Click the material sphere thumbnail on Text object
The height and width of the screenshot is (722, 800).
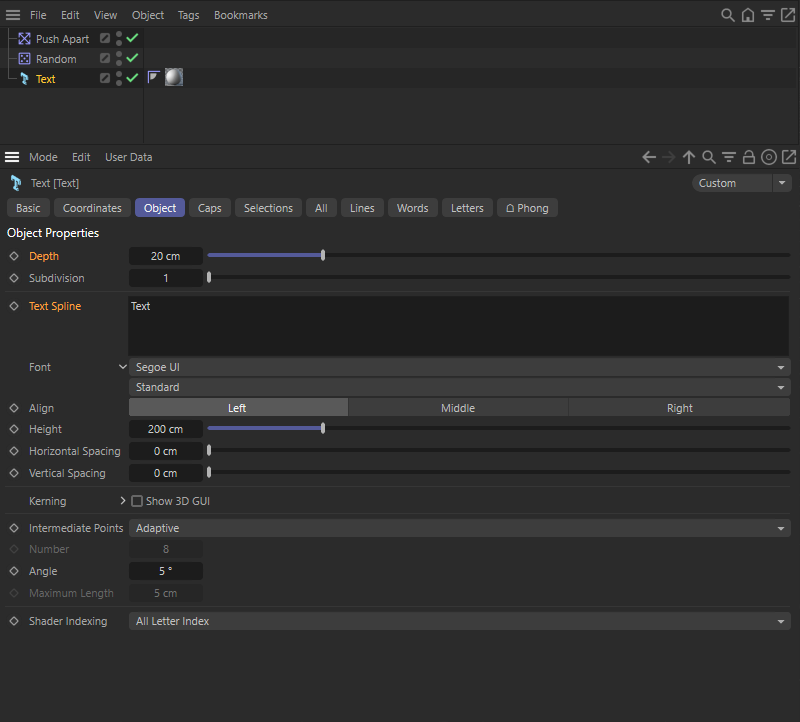[x=173, y=77]
